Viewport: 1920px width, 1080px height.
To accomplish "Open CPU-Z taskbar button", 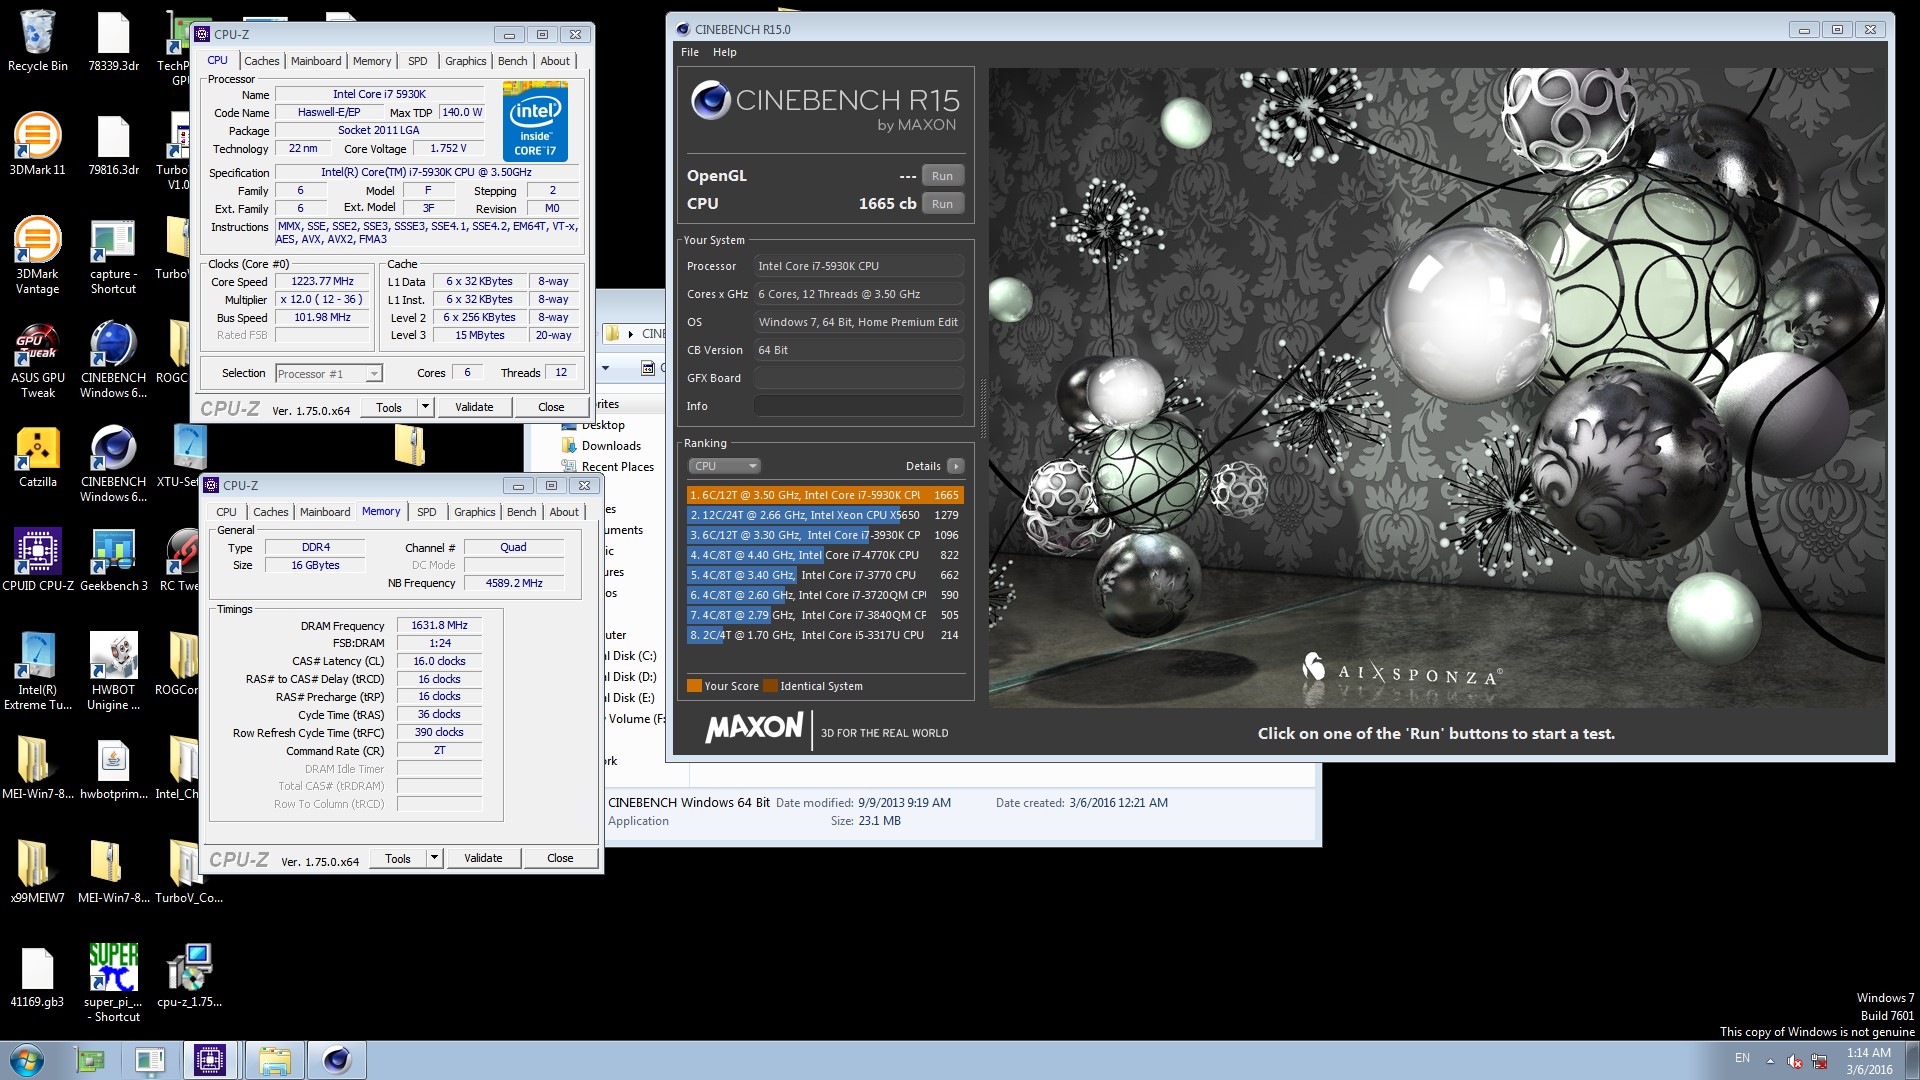I will (x=210, y=1060).
